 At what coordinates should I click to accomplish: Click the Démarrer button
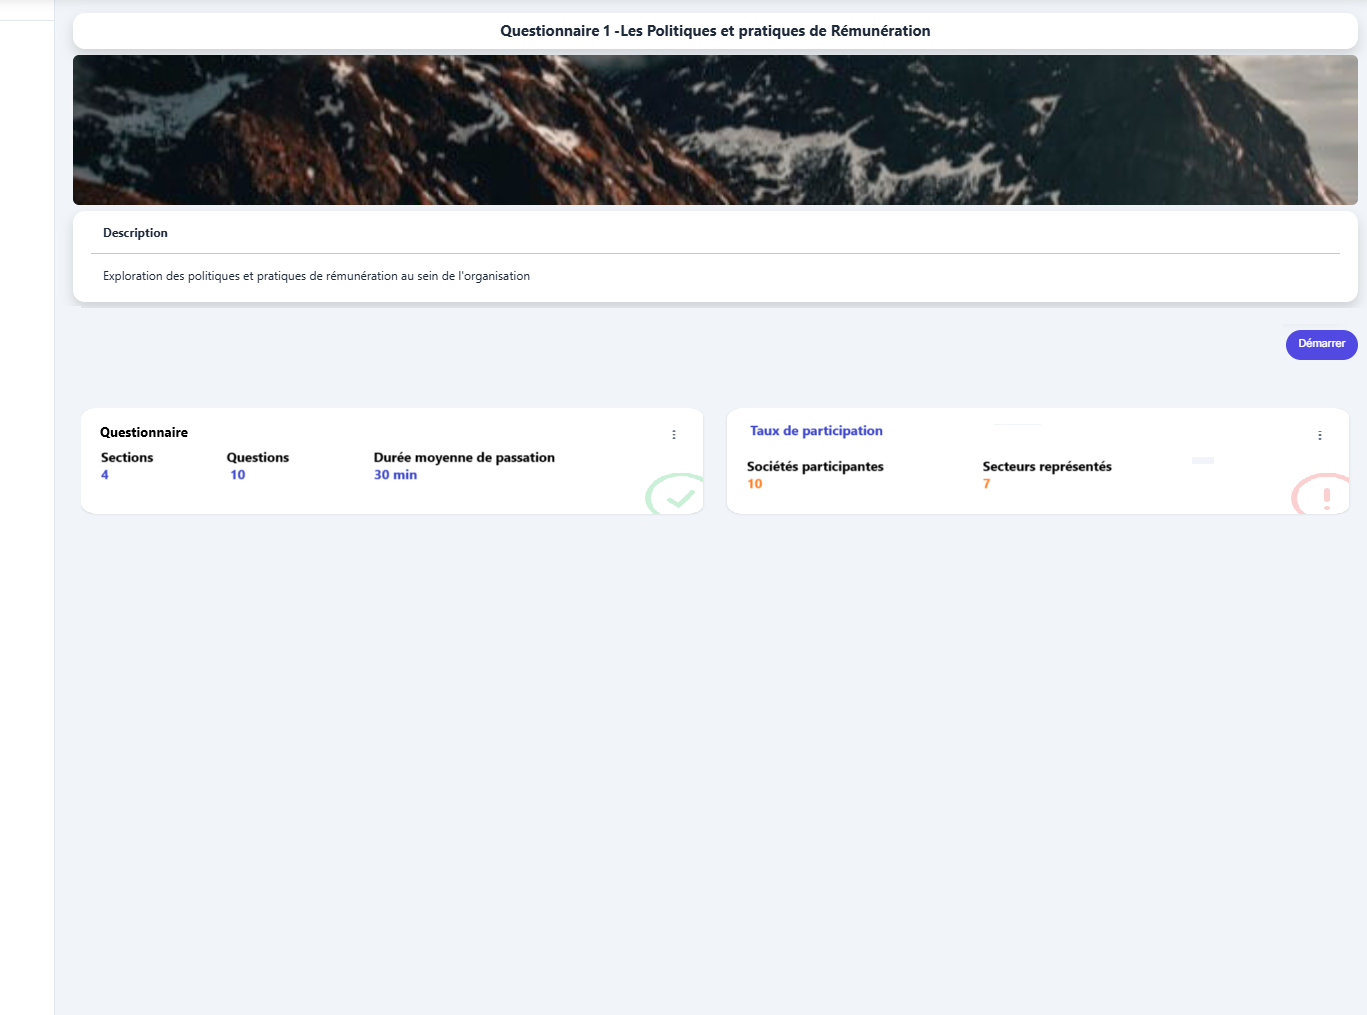[1321, 344]
